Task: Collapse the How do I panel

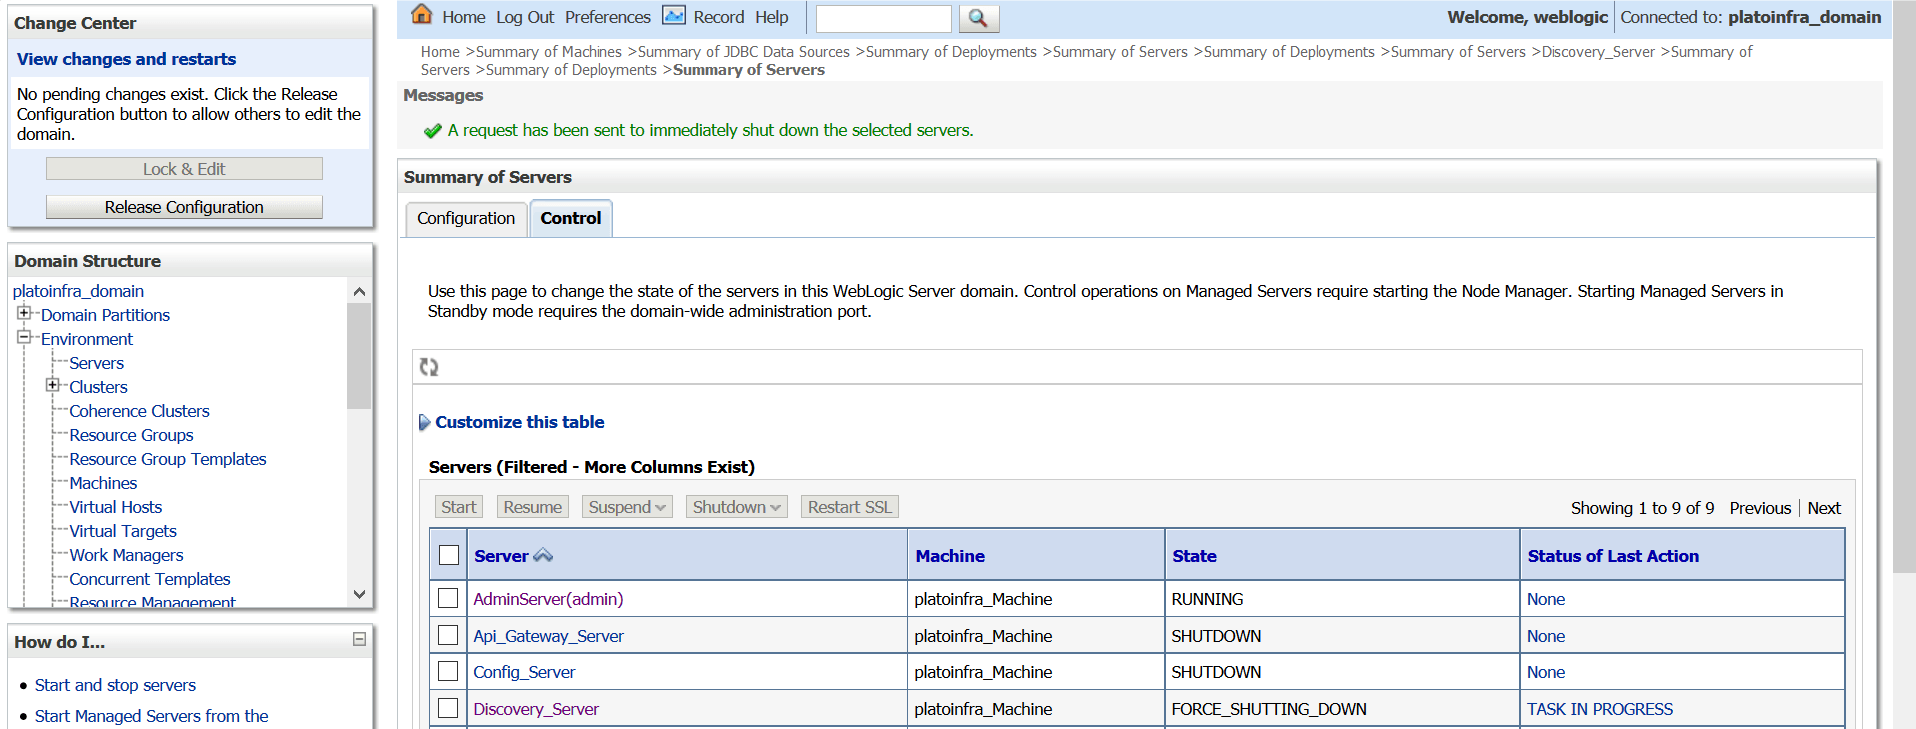Action: pyautogui.click(x=360, y=639)
